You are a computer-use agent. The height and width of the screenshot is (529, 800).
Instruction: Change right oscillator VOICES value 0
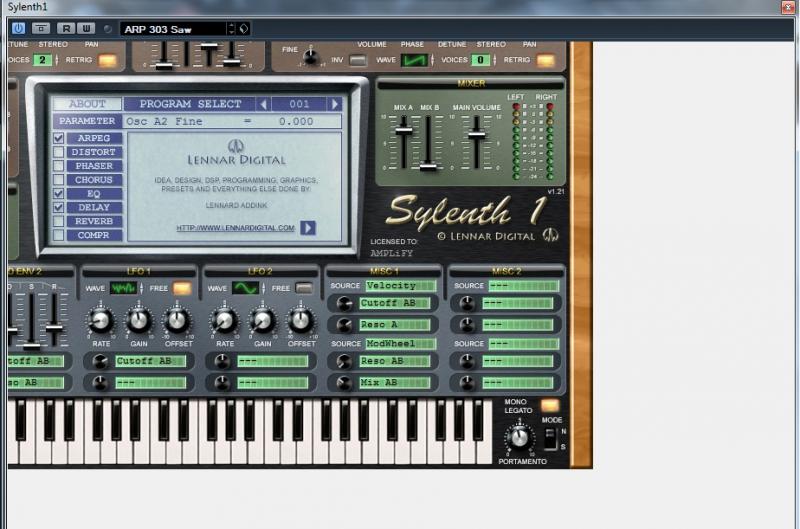(x=480, y=60)
